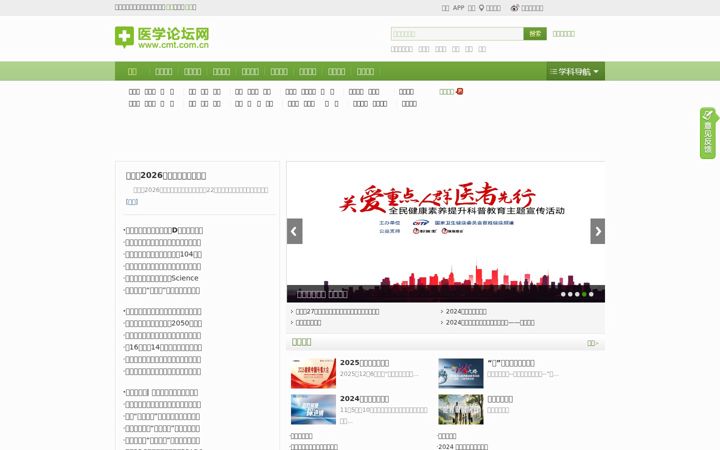Select the last carousel indicator dot

591,294
